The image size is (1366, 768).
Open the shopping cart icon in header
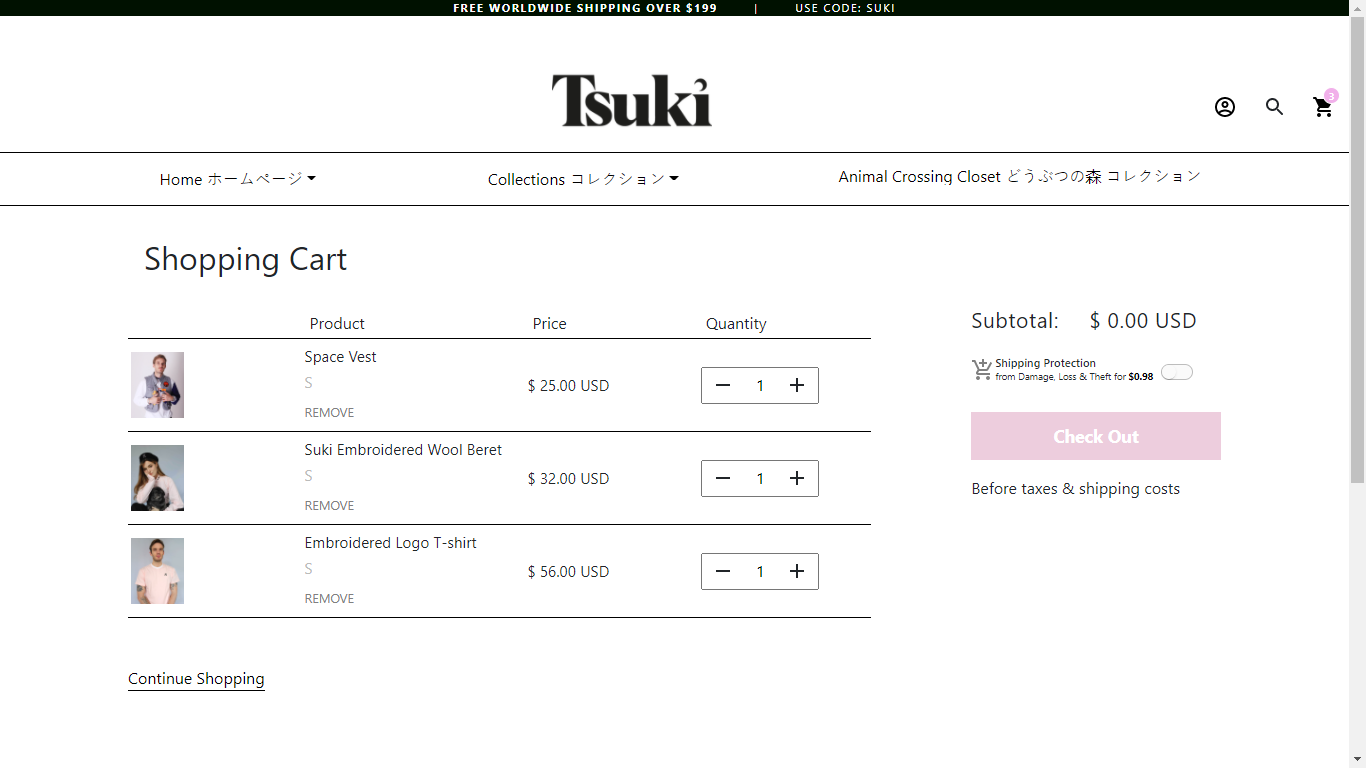(x=1323, y=107)
